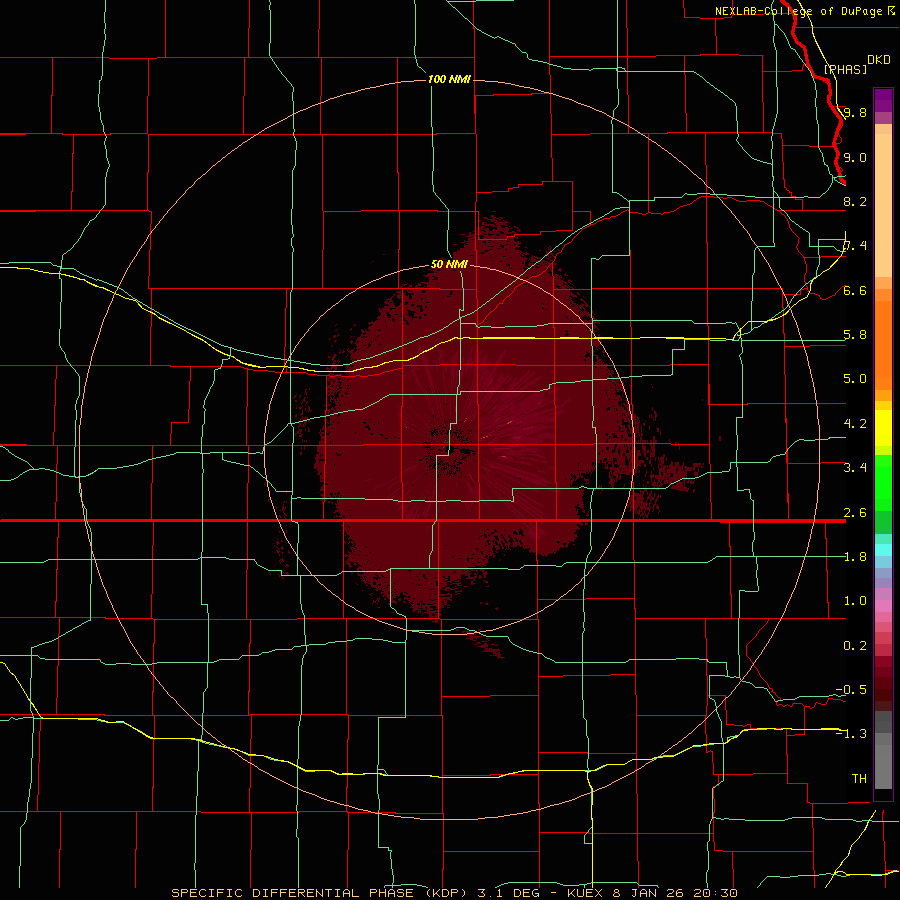The image size is (900, 900).
Task: Click the 5.8 value on color scale
Action: click(x=855, y=335)
